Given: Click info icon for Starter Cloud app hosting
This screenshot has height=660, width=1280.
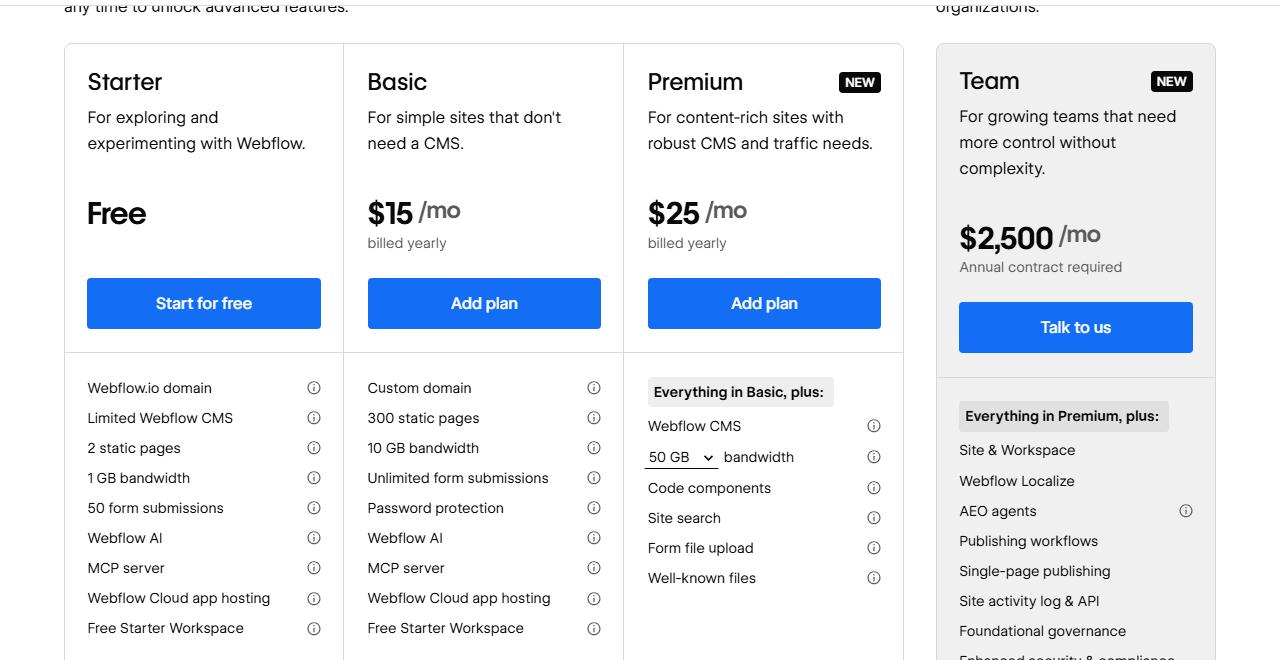Looking at the screenshot, I should (314, 598).
